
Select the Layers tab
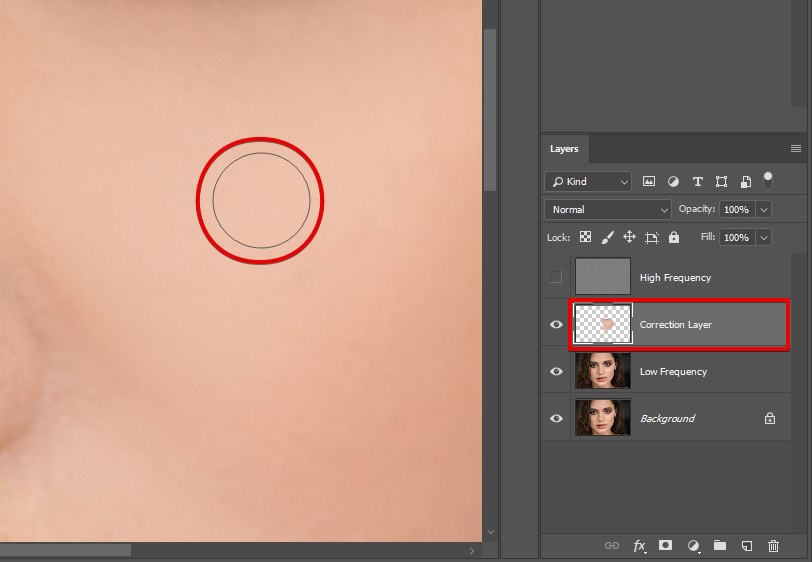(564, 149)
